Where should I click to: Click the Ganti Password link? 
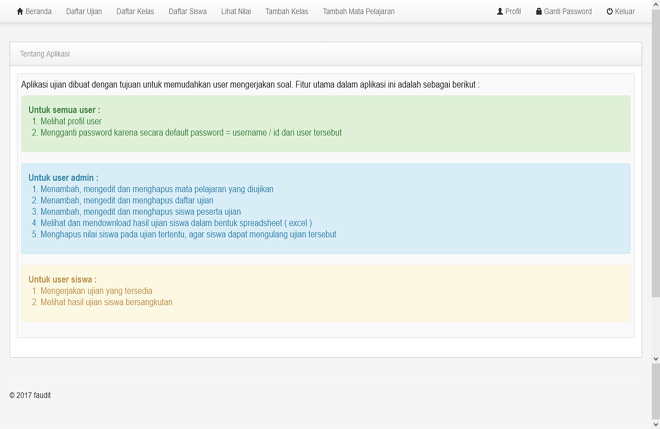pos(567,11)
